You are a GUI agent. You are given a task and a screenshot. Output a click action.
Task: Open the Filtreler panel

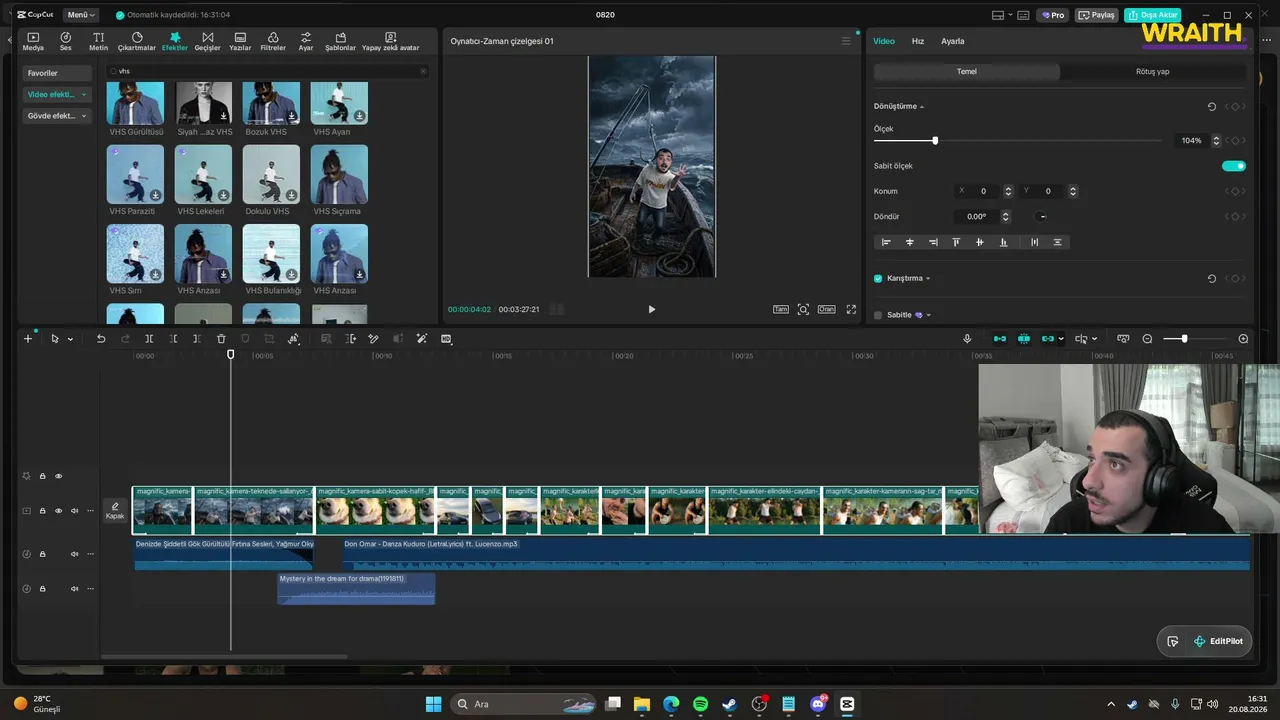[273, 41]
